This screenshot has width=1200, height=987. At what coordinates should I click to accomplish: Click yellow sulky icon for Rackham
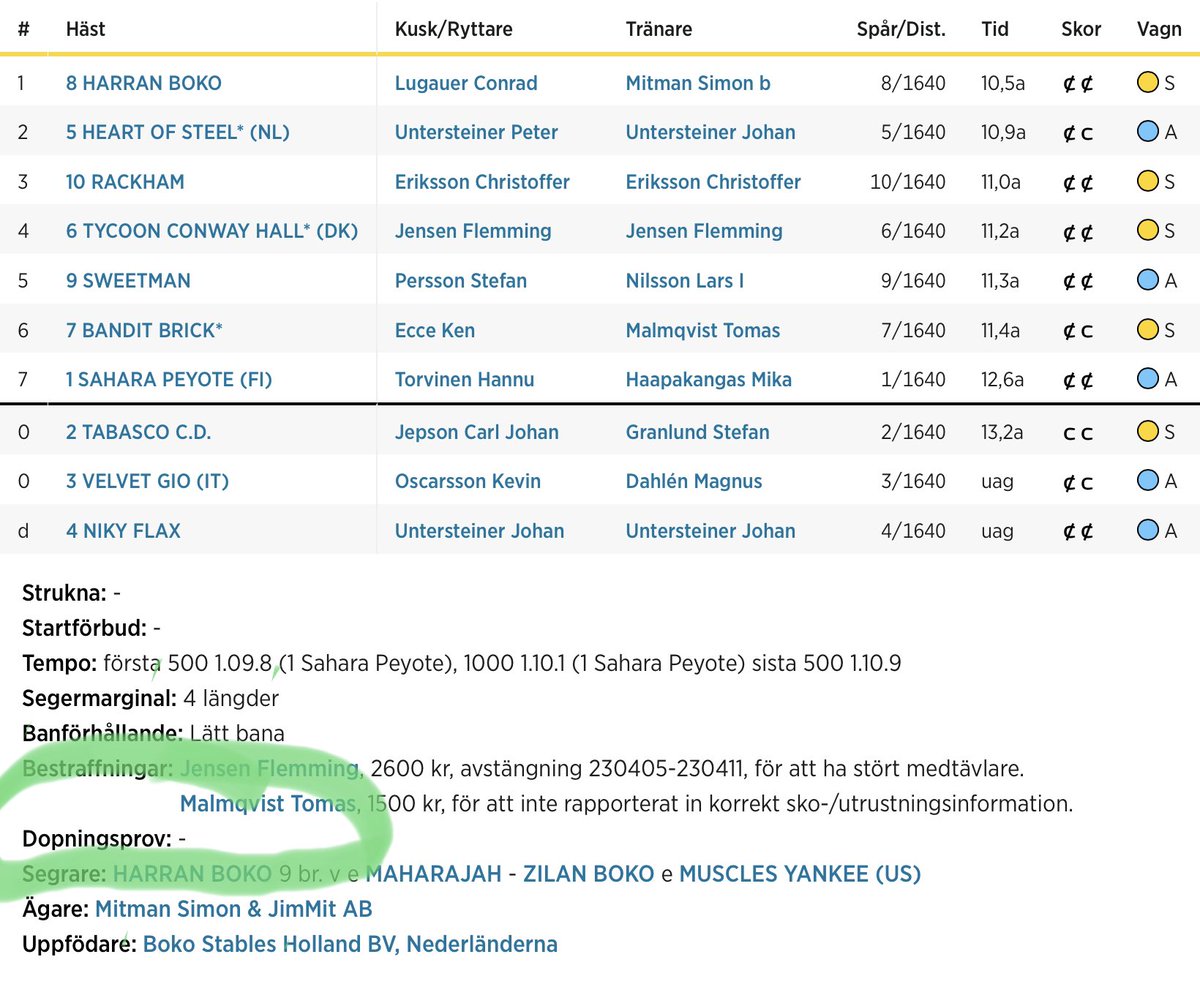pos(1148,182)
